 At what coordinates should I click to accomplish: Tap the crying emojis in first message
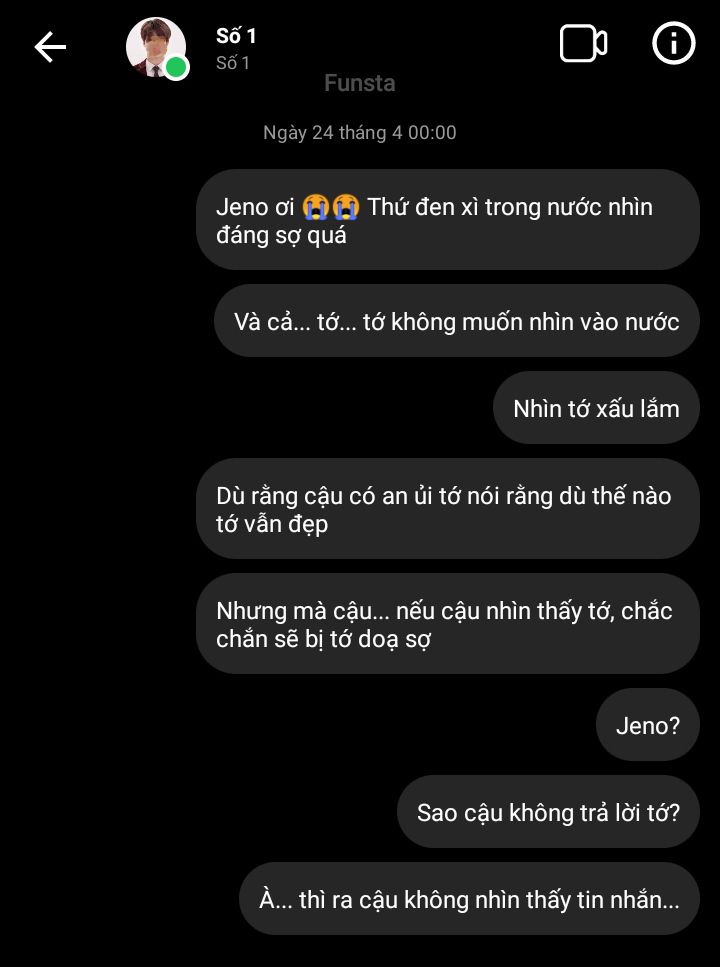point(331,207)
